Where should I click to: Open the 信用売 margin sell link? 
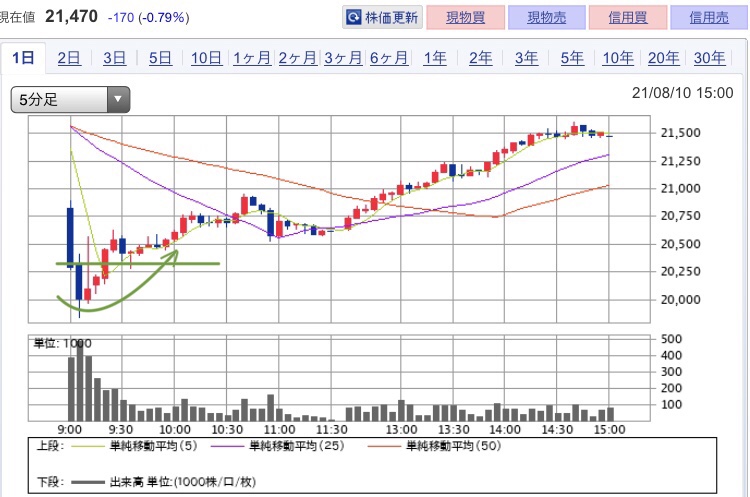(x=709, y=18)
